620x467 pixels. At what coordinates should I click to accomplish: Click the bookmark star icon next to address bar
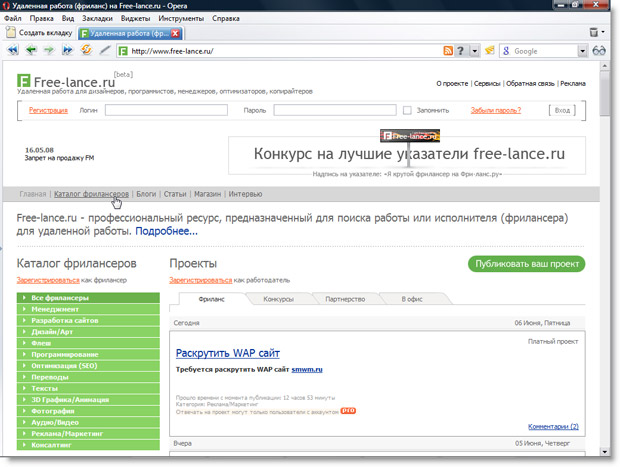click(490, 51)
